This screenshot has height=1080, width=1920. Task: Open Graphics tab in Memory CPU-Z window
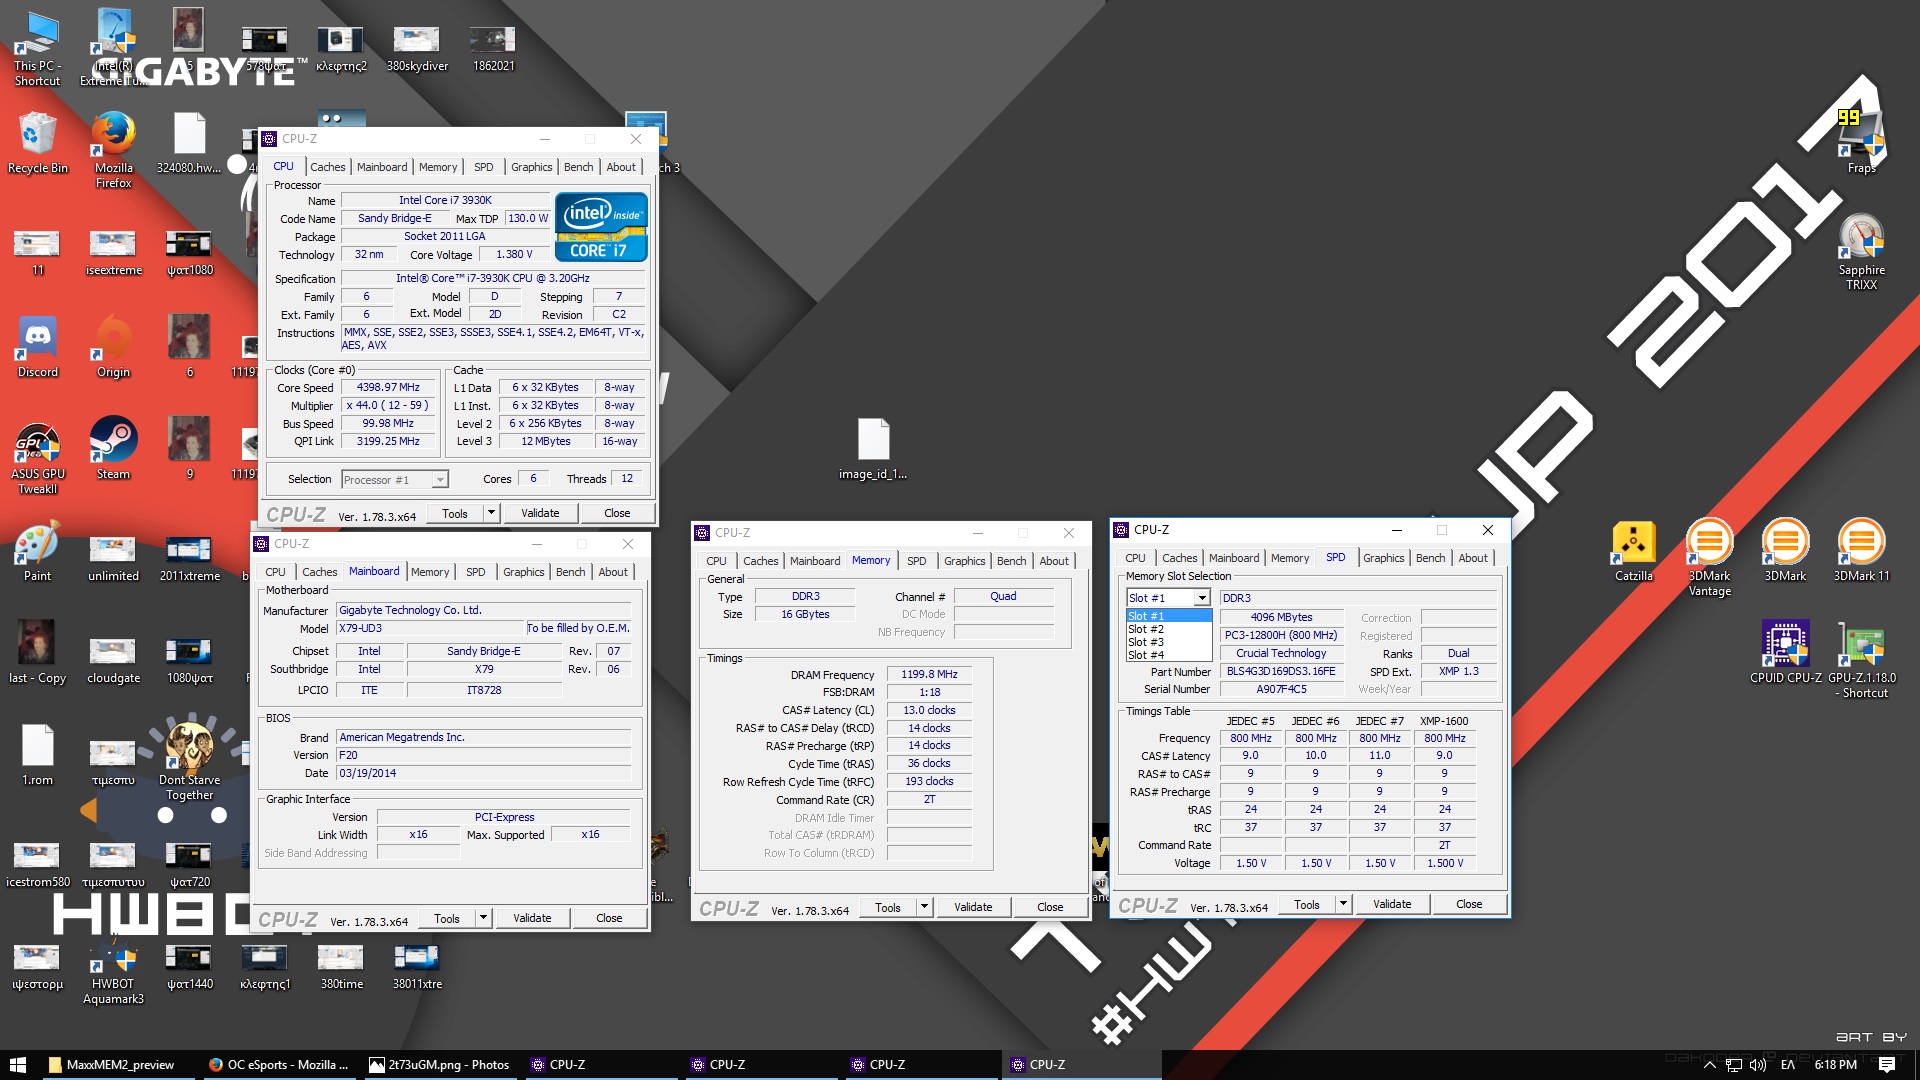964,561
